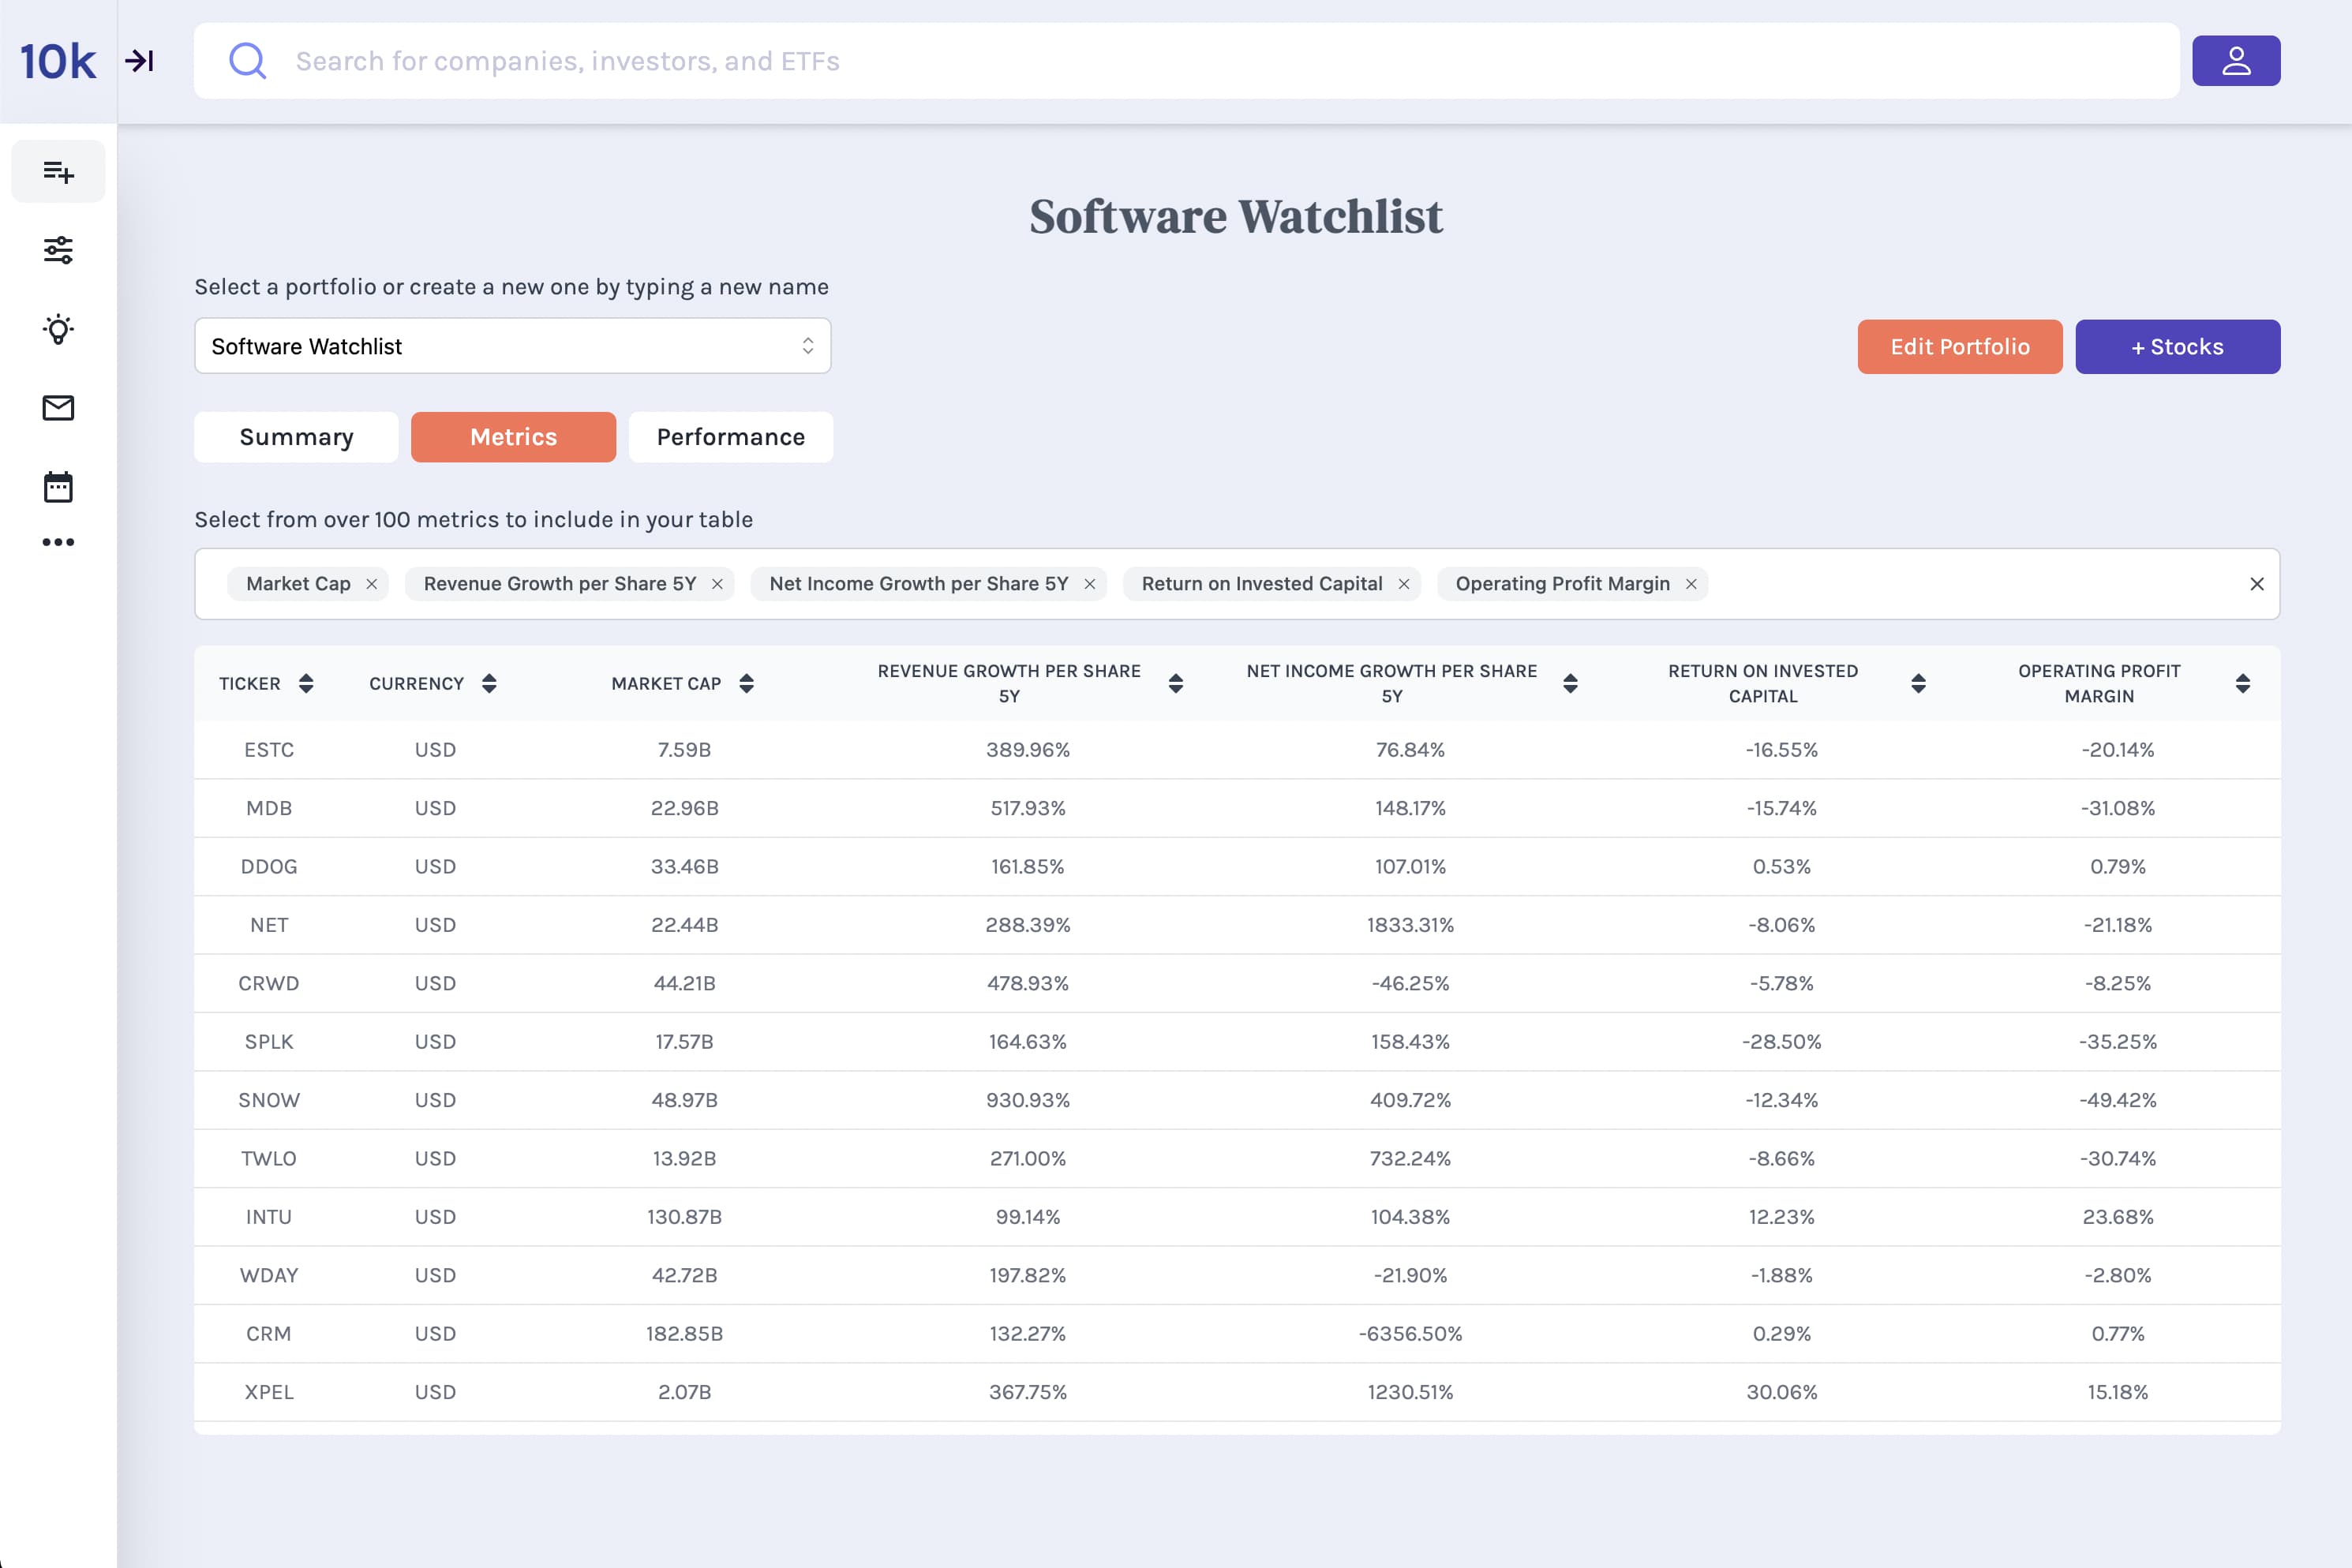Expand the sidebar with the arrow icon
The image size is (2352, 1568).
(139, 61)
